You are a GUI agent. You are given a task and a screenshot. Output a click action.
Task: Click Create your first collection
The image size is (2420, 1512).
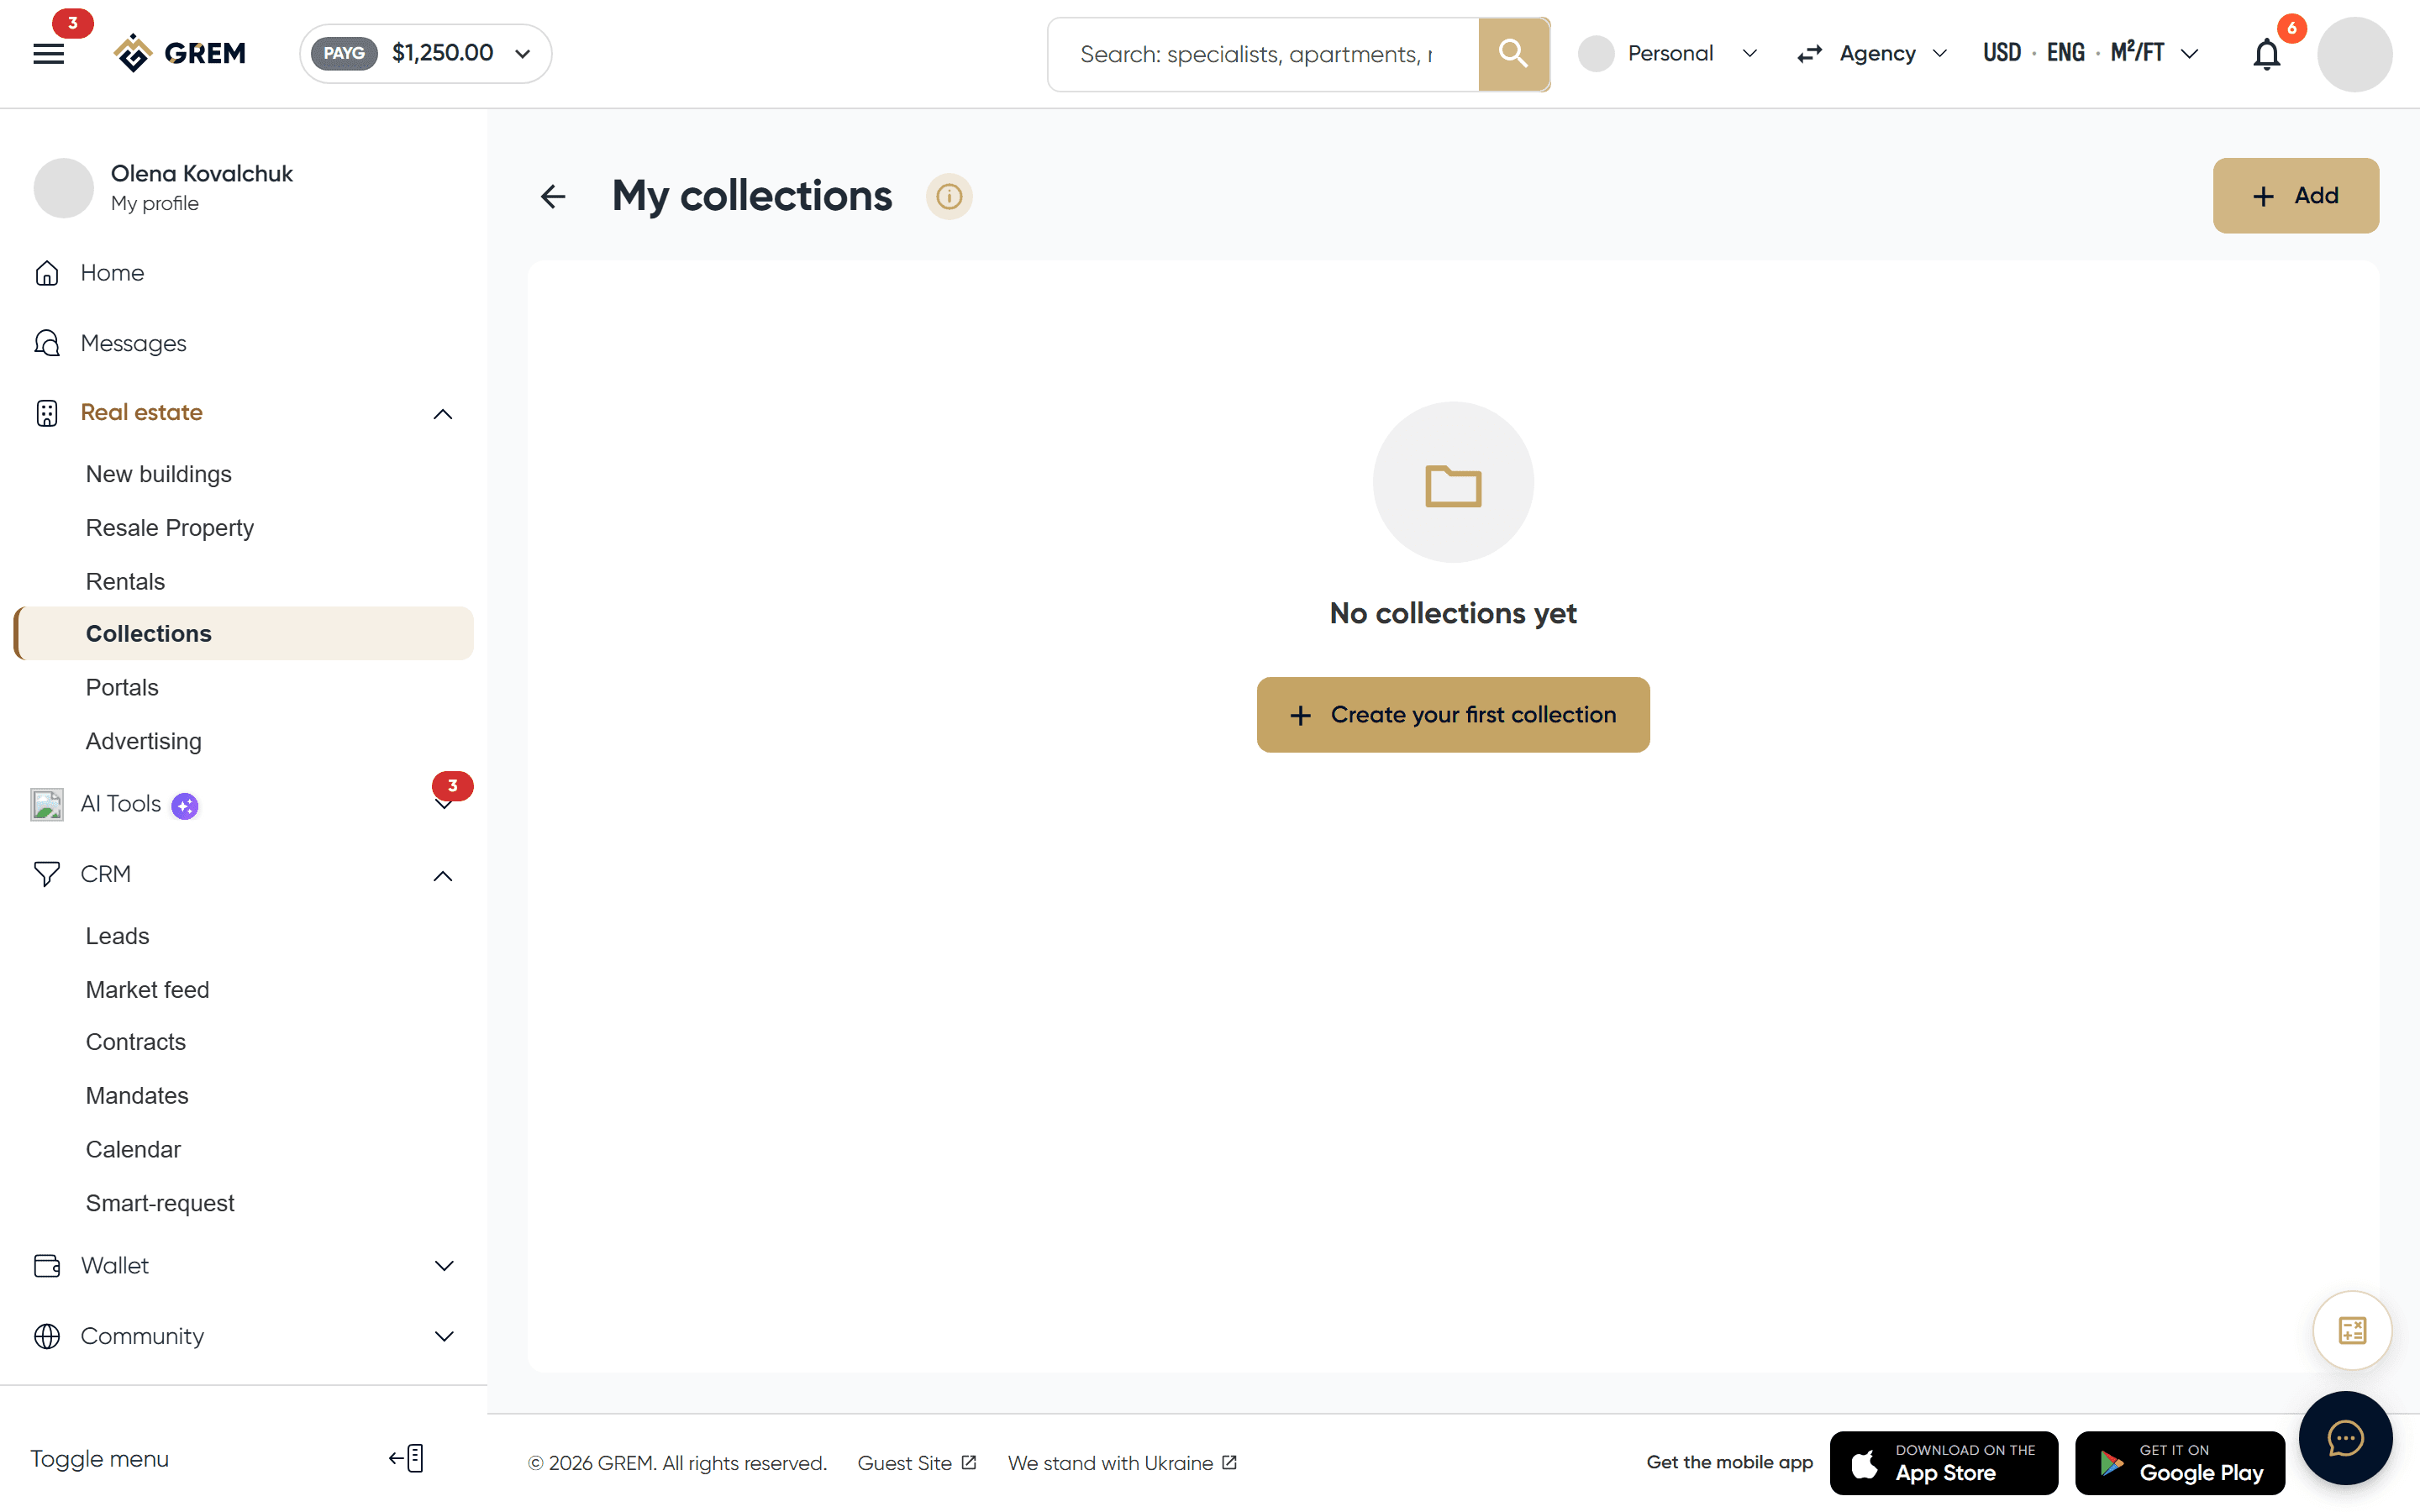coord(1452,715)
